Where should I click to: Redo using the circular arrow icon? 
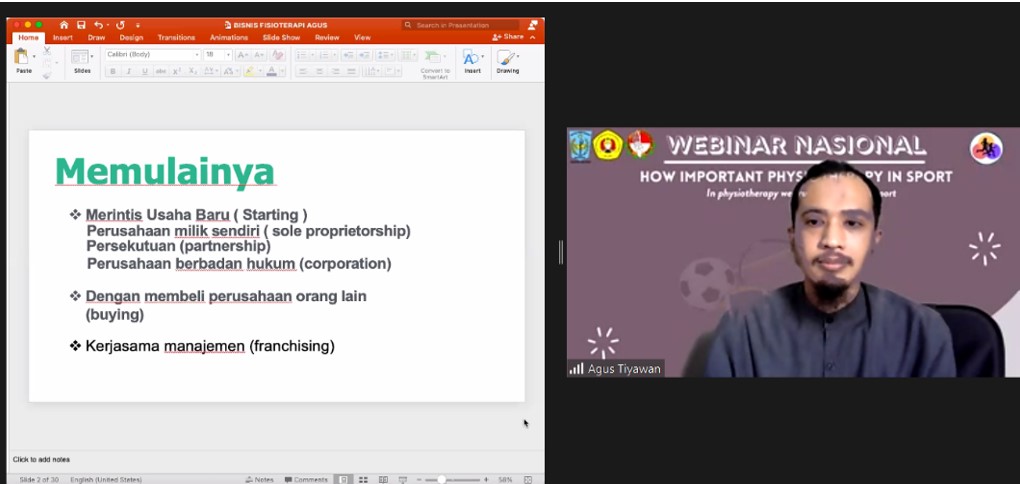(x=120, y=25)
